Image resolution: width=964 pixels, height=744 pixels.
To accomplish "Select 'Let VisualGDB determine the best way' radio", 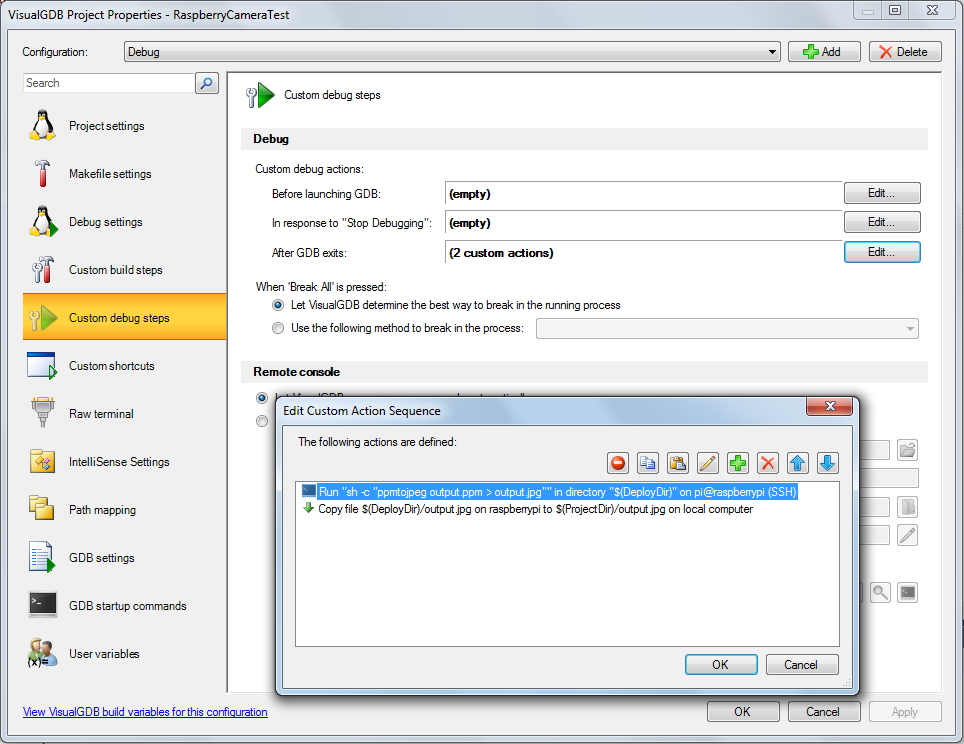I will [x=278, y=305].
